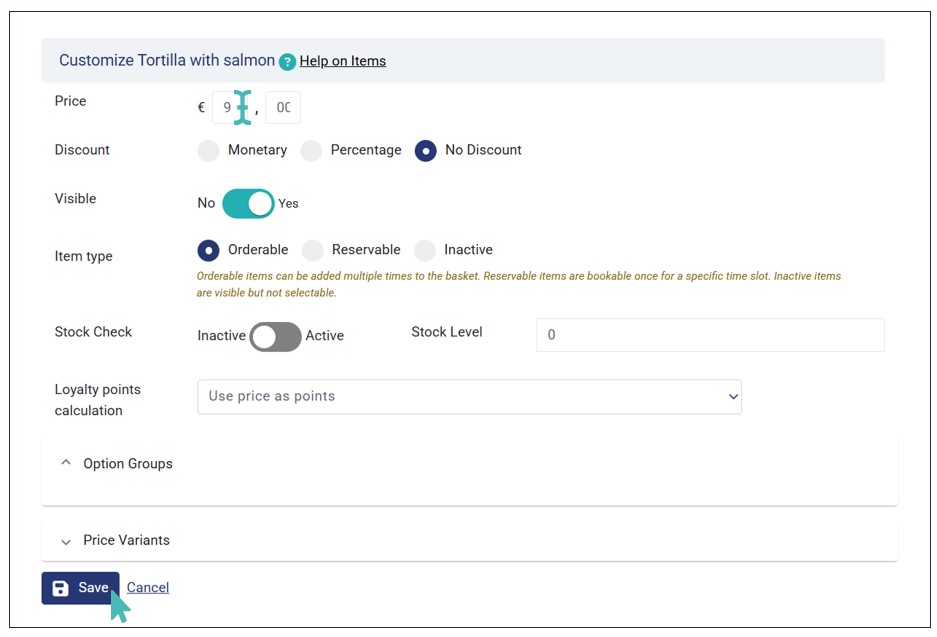Click the cents price field
The width and height of the screenshot is (937, 637).
click(283, 107)
